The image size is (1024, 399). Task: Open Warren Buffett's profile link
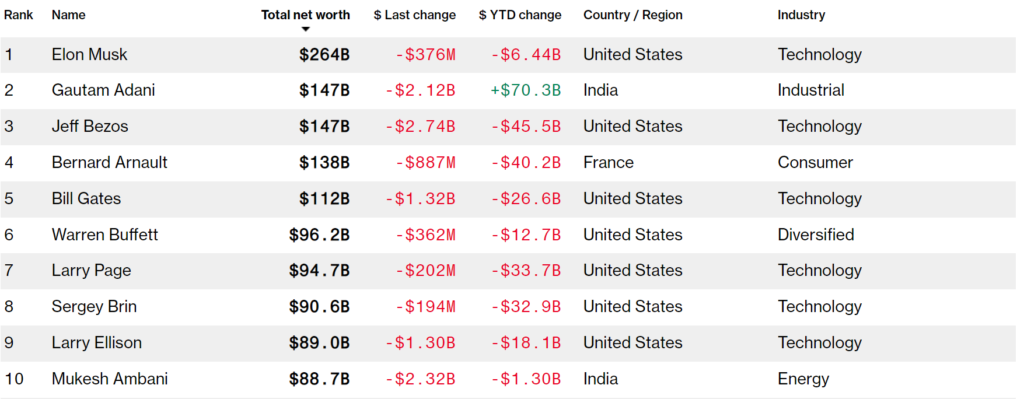(x=104, y=234)
